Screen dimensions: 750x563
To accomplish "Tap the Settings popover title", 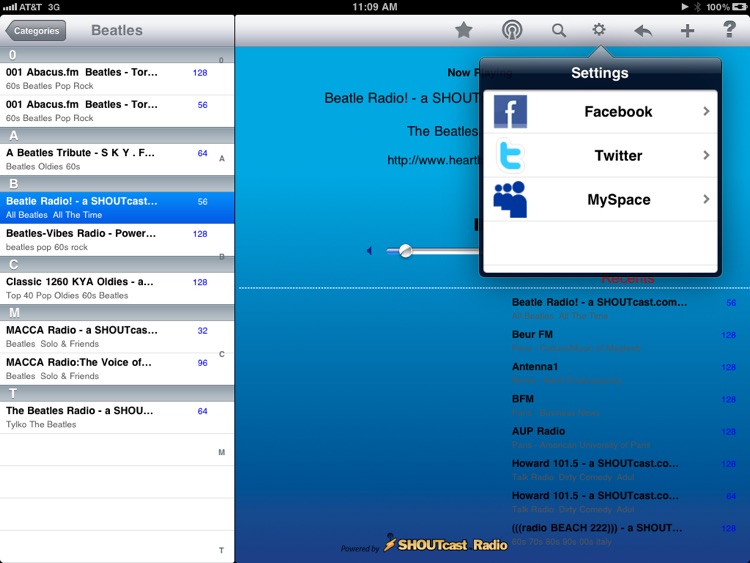I will tap(599, 73).
